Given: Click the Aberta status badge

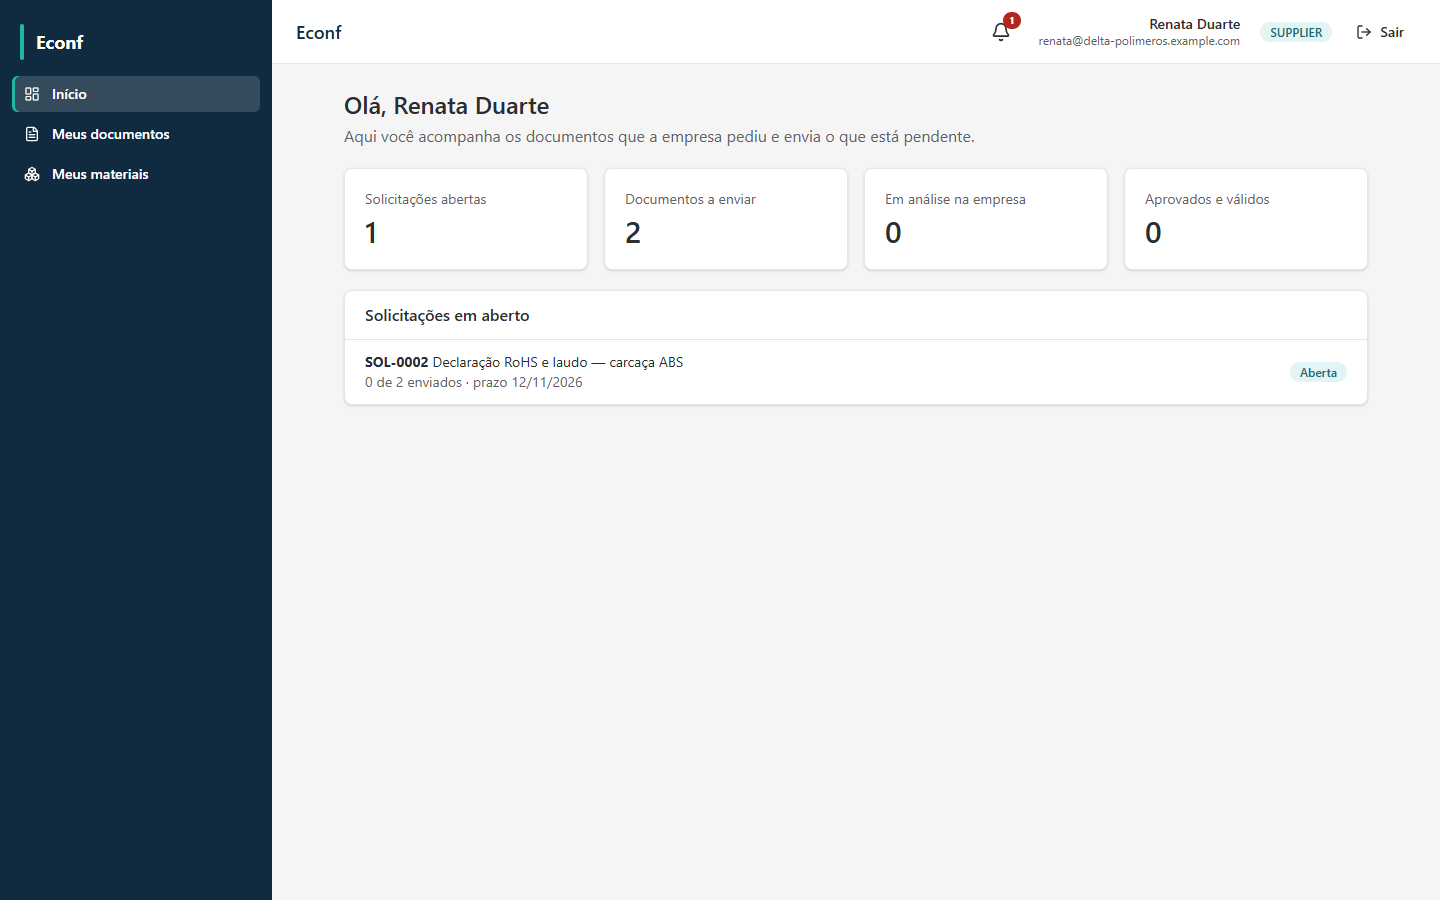Looking at the screenshot, I should click(x=1318, y=372).
